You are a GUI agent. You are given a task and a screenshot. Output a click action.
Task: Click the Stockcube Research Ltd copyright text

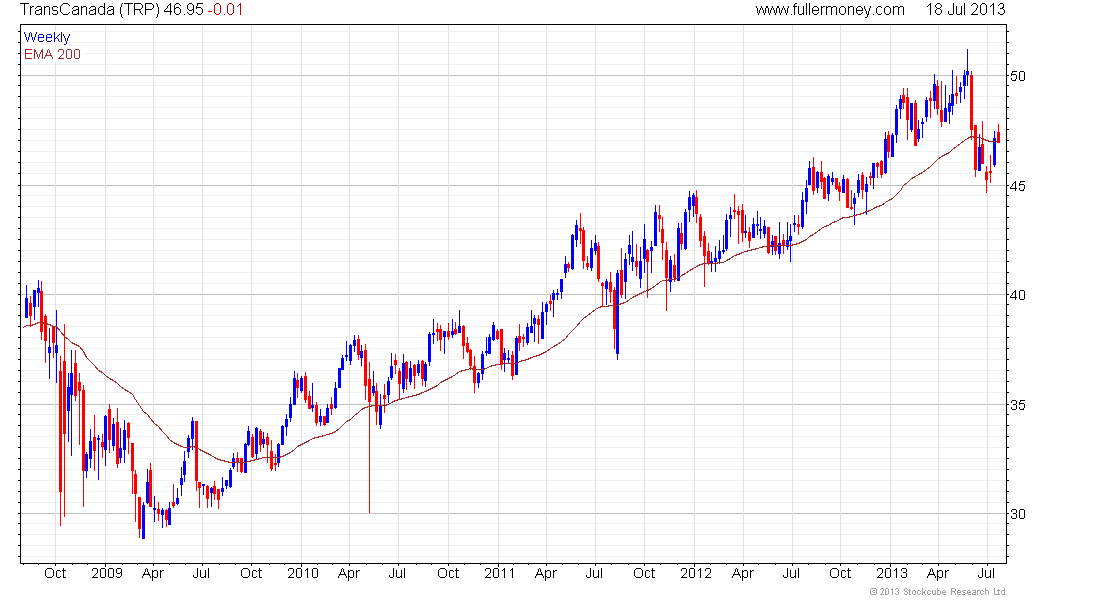[x=937, y=592]
